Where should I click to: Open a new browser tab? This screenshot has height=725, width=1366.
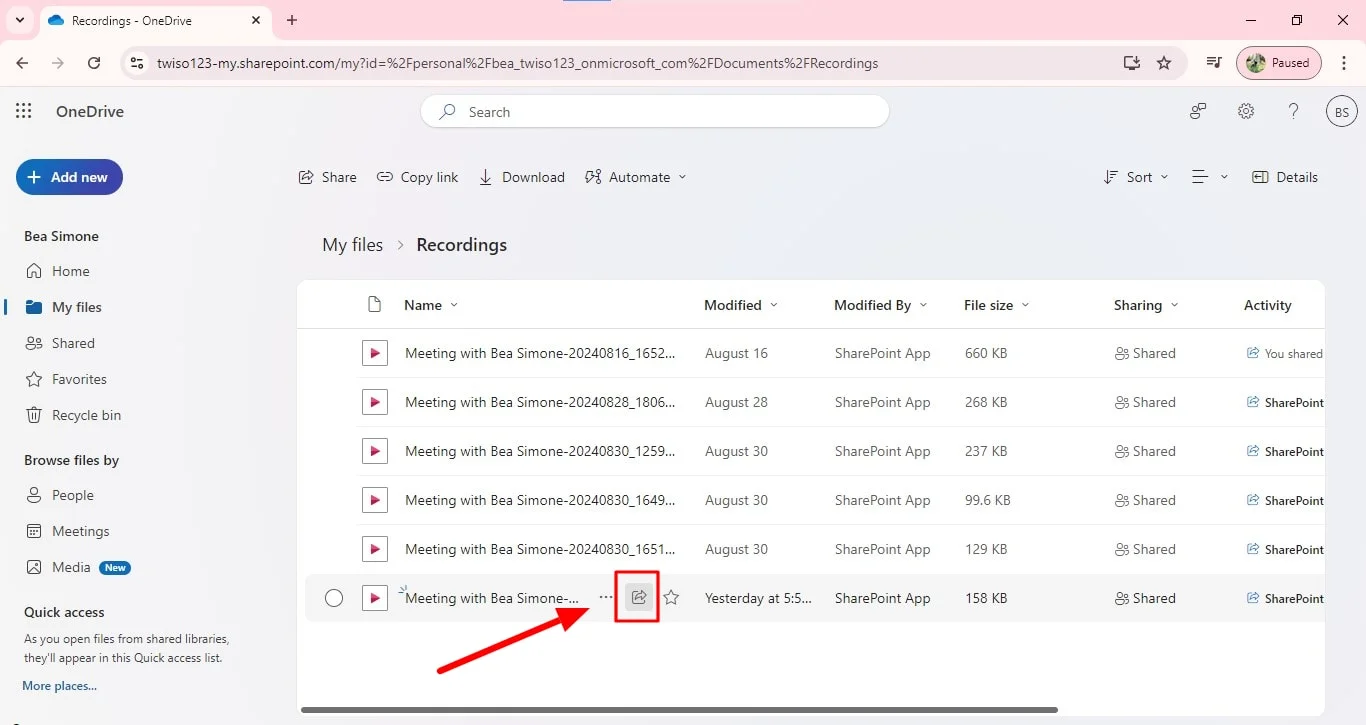click(x=292, y=20)
